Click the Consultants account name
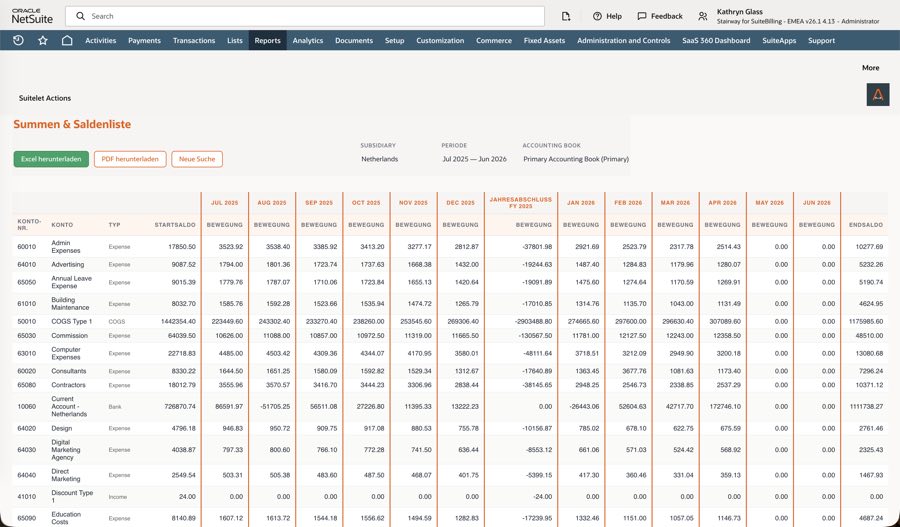 tap(69, 371)
